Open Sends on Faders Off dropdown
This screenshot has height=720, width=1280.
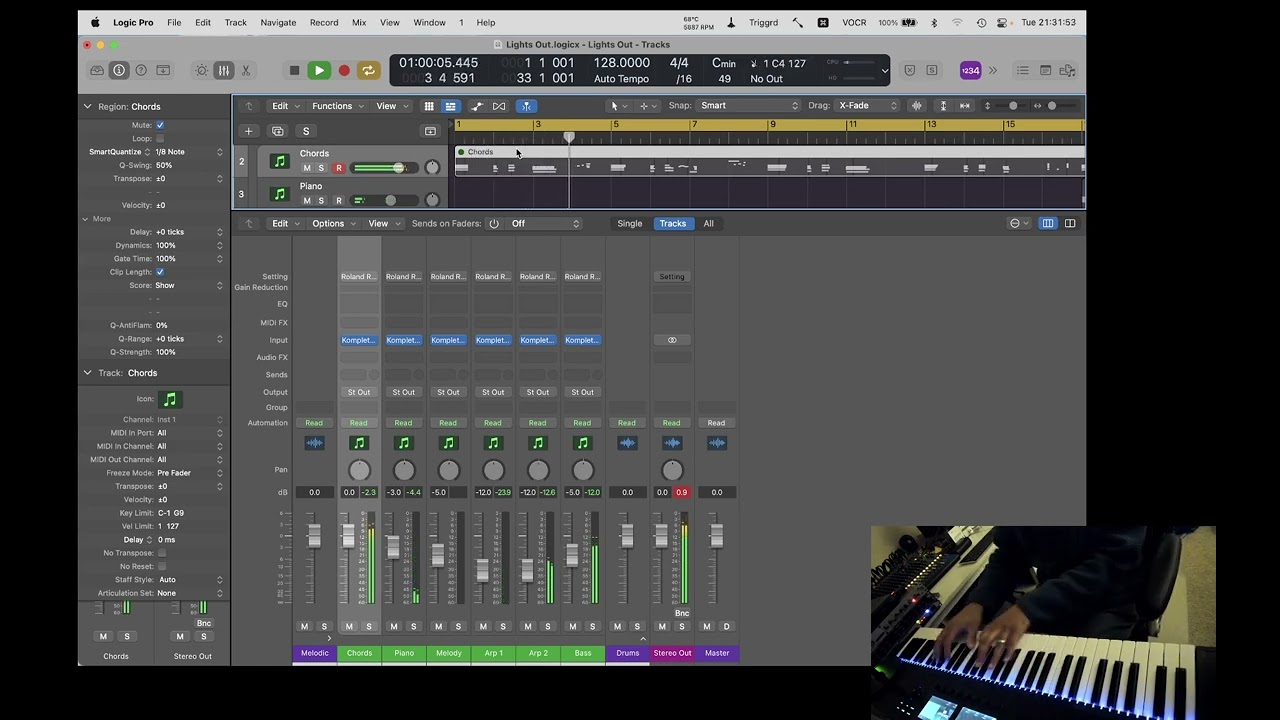point(545,224)
